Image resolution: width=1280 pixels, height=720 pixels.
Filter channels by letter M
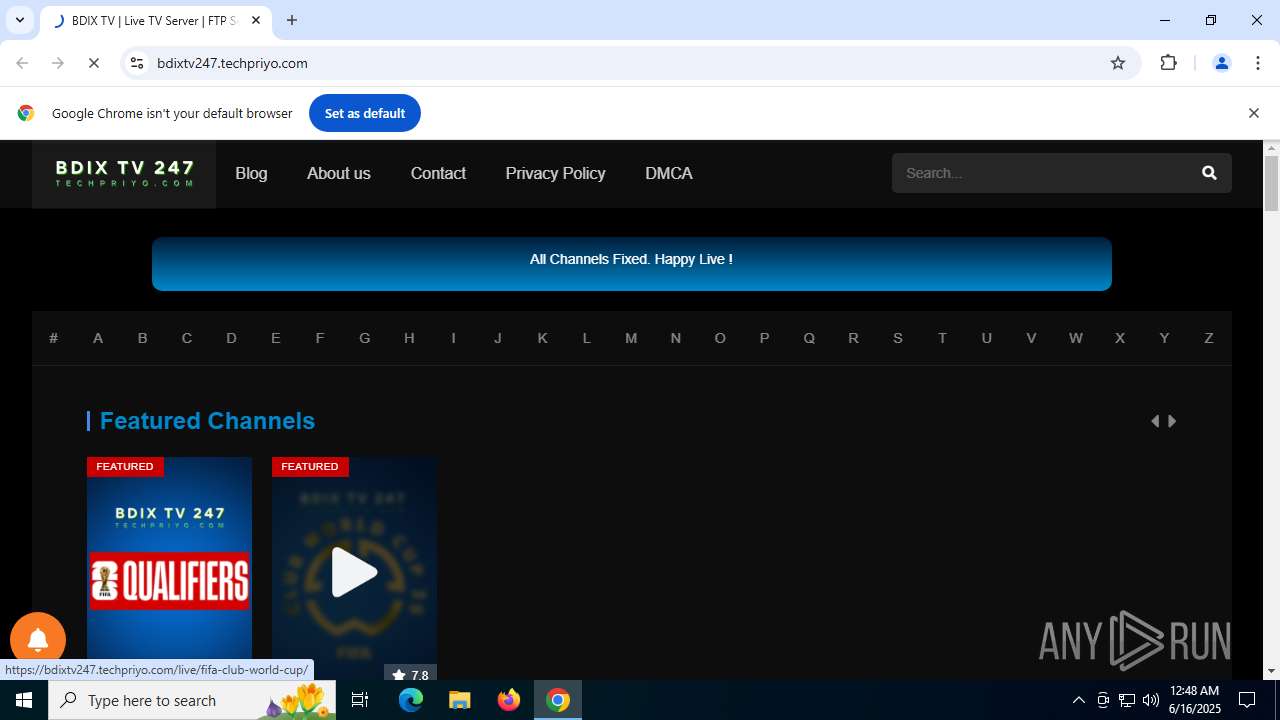pyautogui.click(x=631, y=338)
